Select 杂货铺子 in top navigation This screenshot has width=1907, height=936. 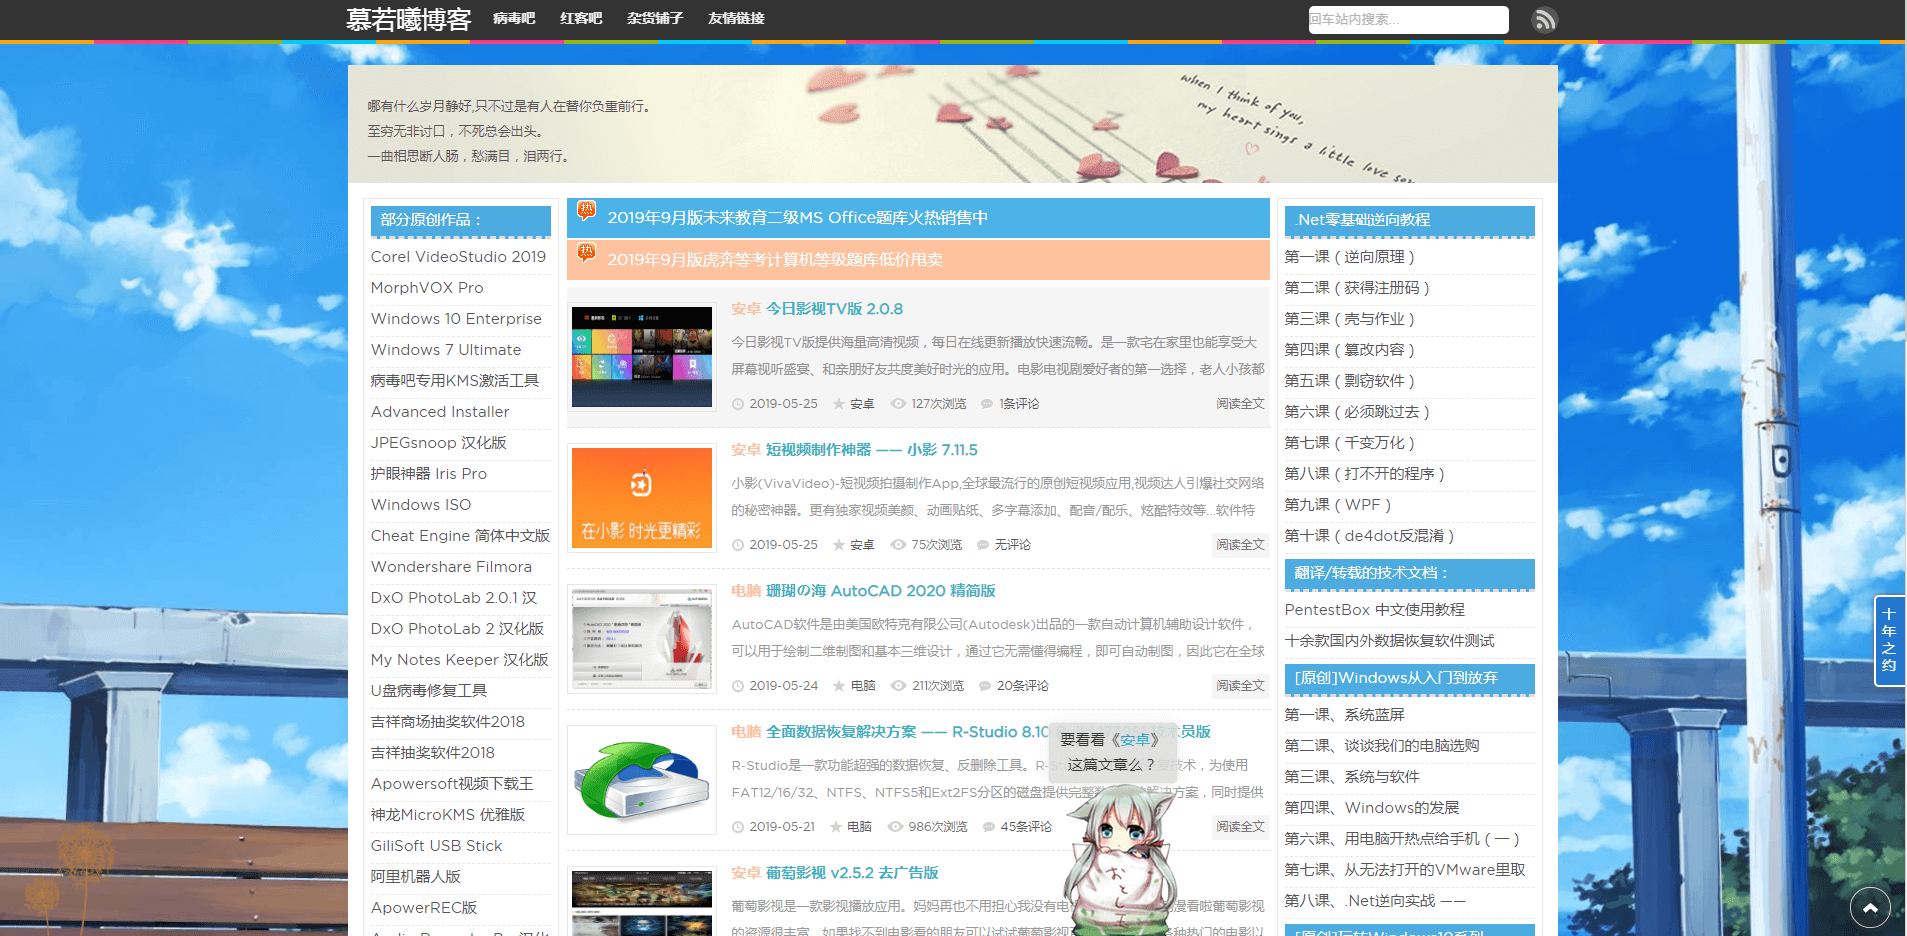click(x=655, y=19)
